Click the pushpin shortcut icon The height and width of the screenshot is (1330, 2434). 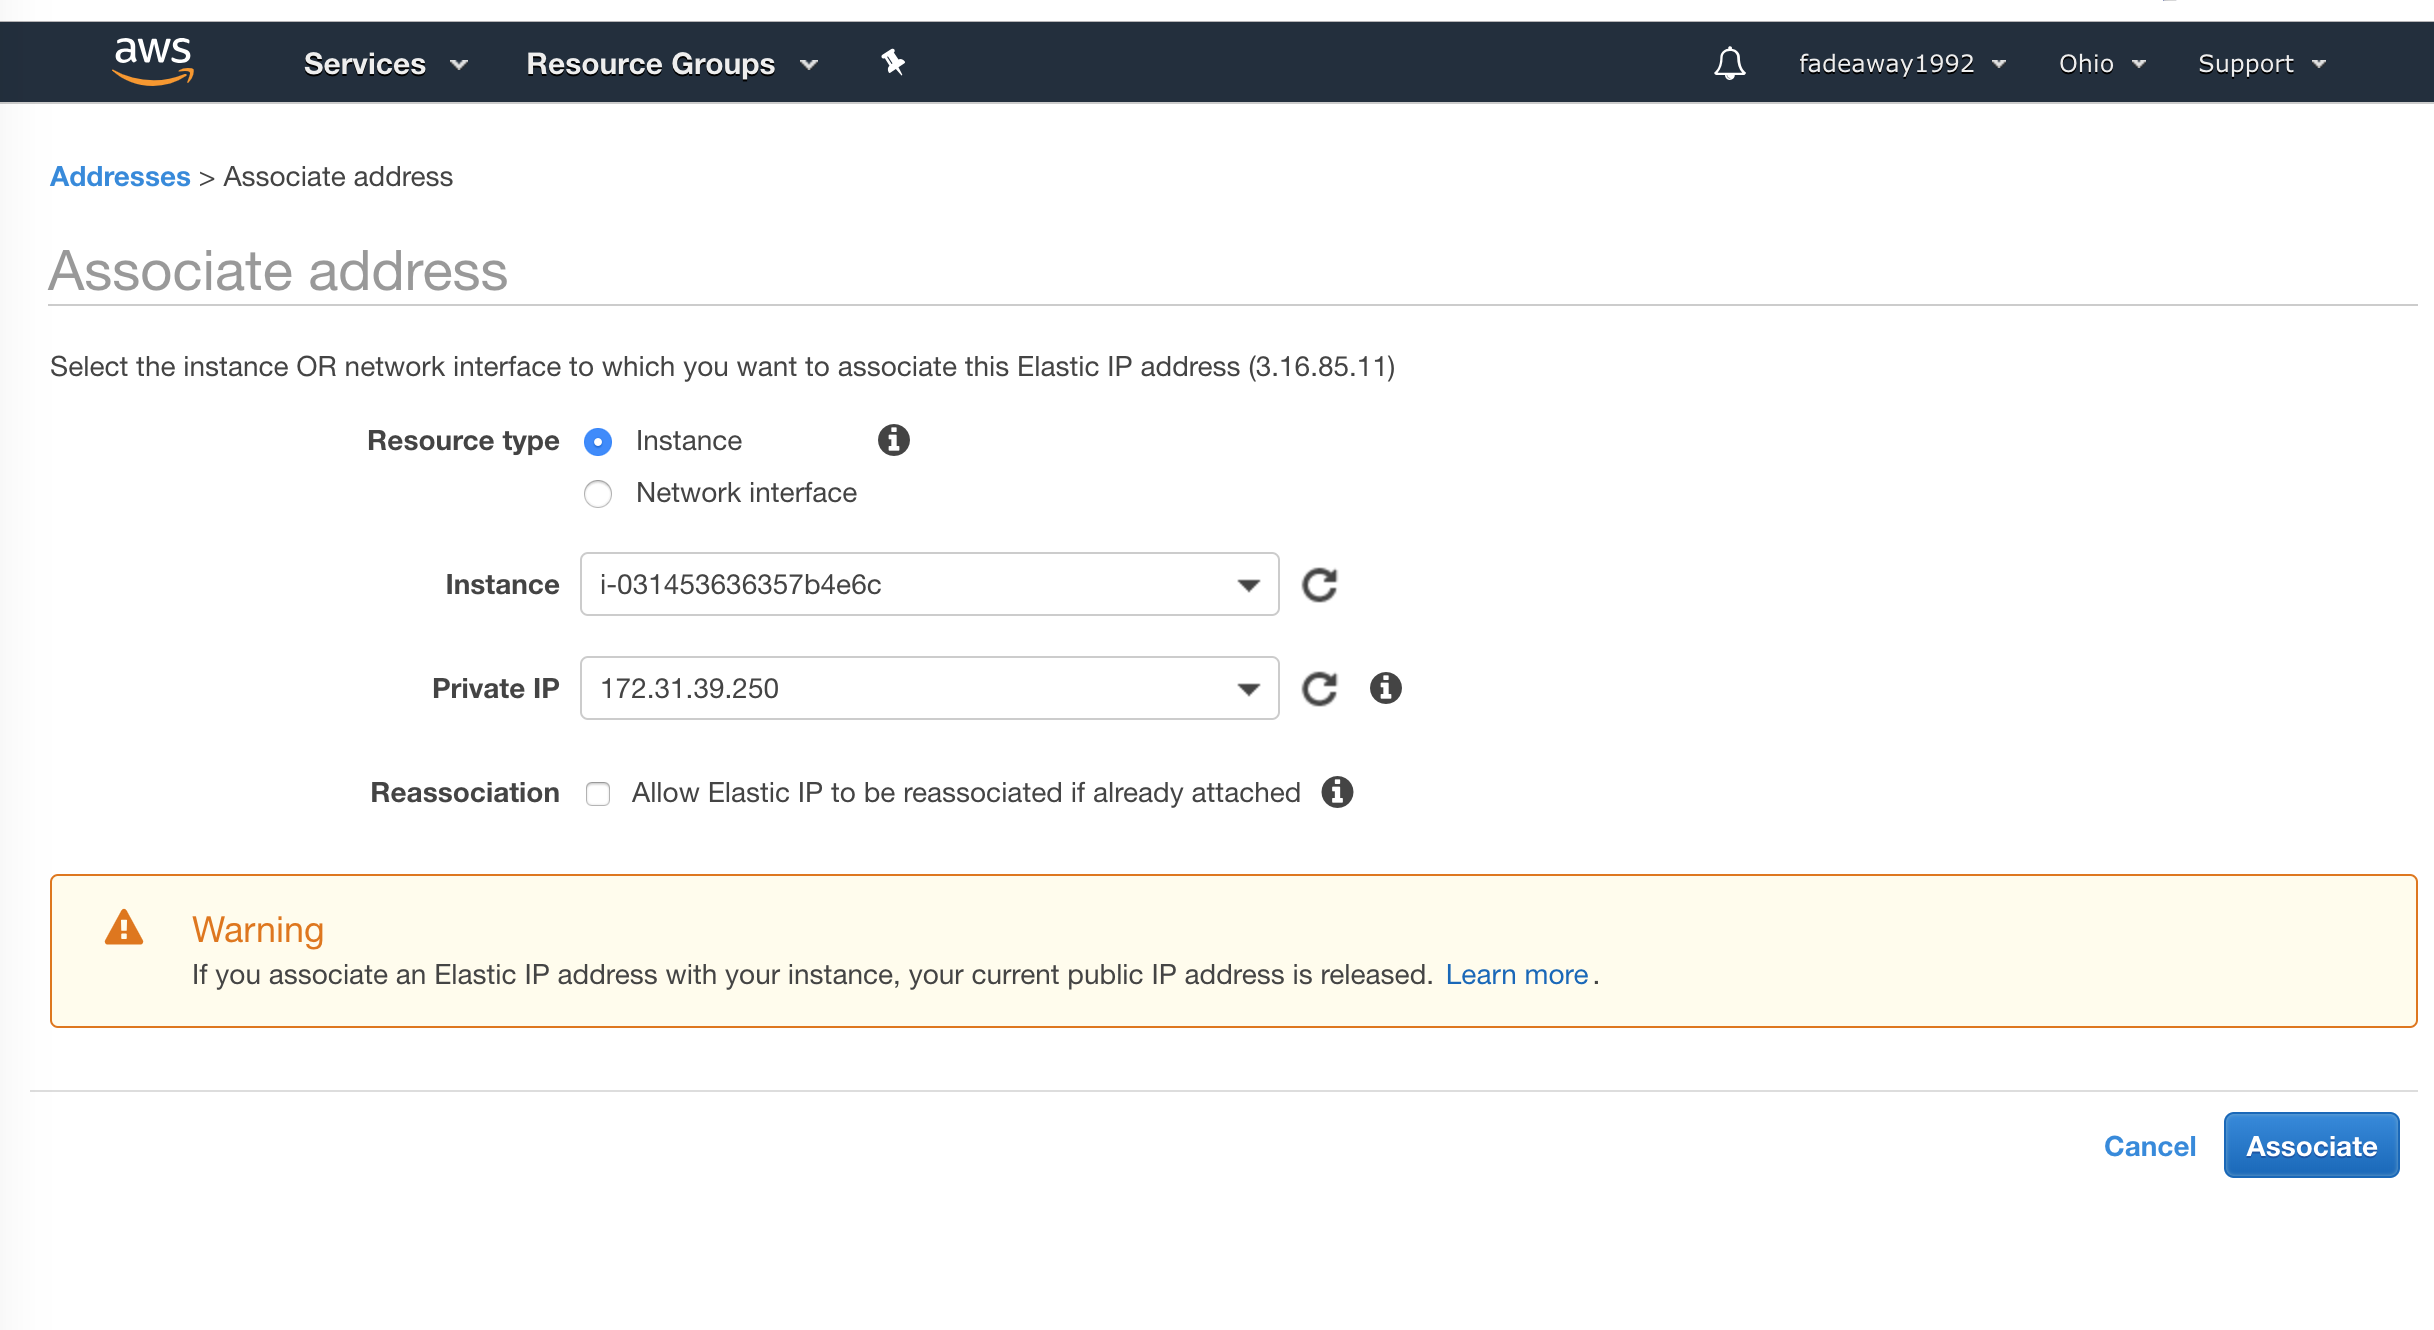coord(893,63)
